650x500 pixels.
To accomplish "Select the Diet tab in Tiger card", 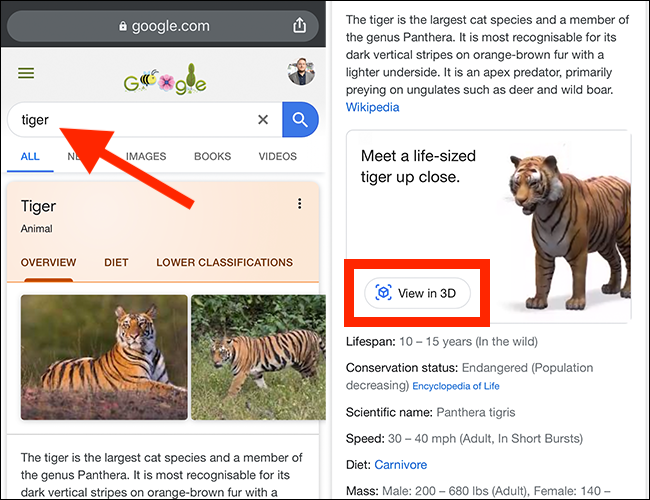I will point(116,263).
